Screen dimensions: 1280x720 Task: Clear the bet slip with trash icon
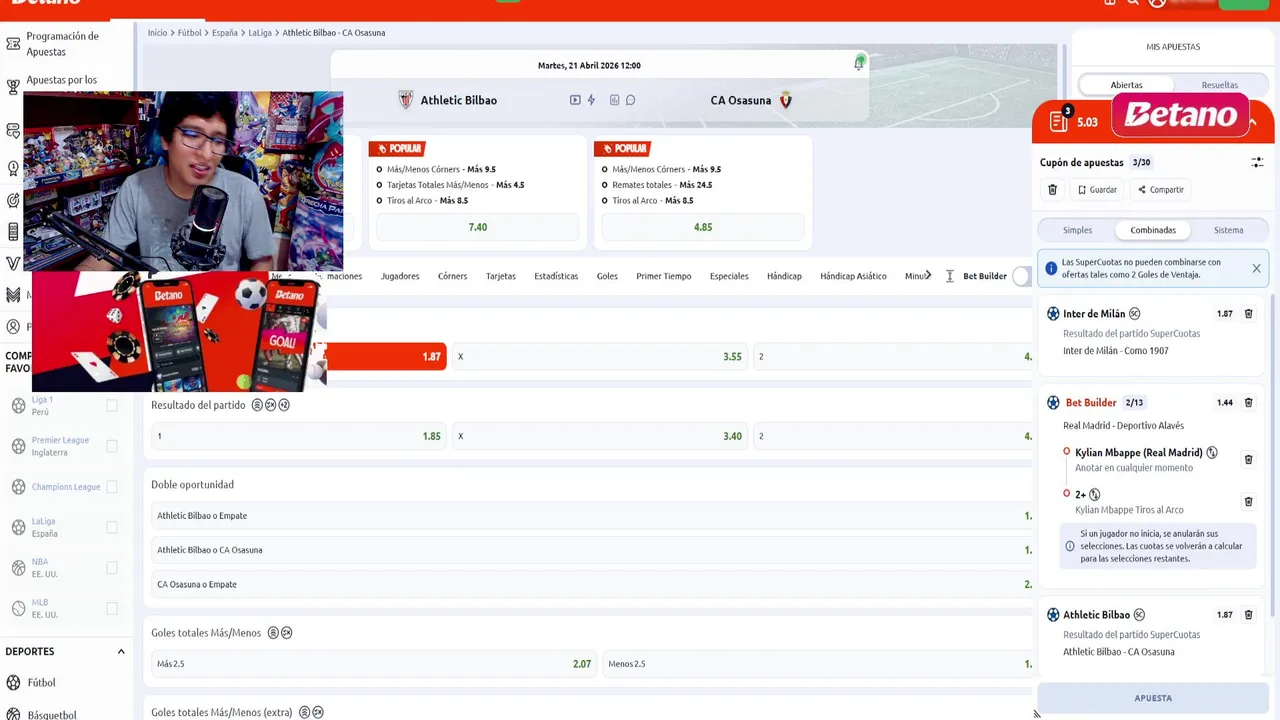1052,189
